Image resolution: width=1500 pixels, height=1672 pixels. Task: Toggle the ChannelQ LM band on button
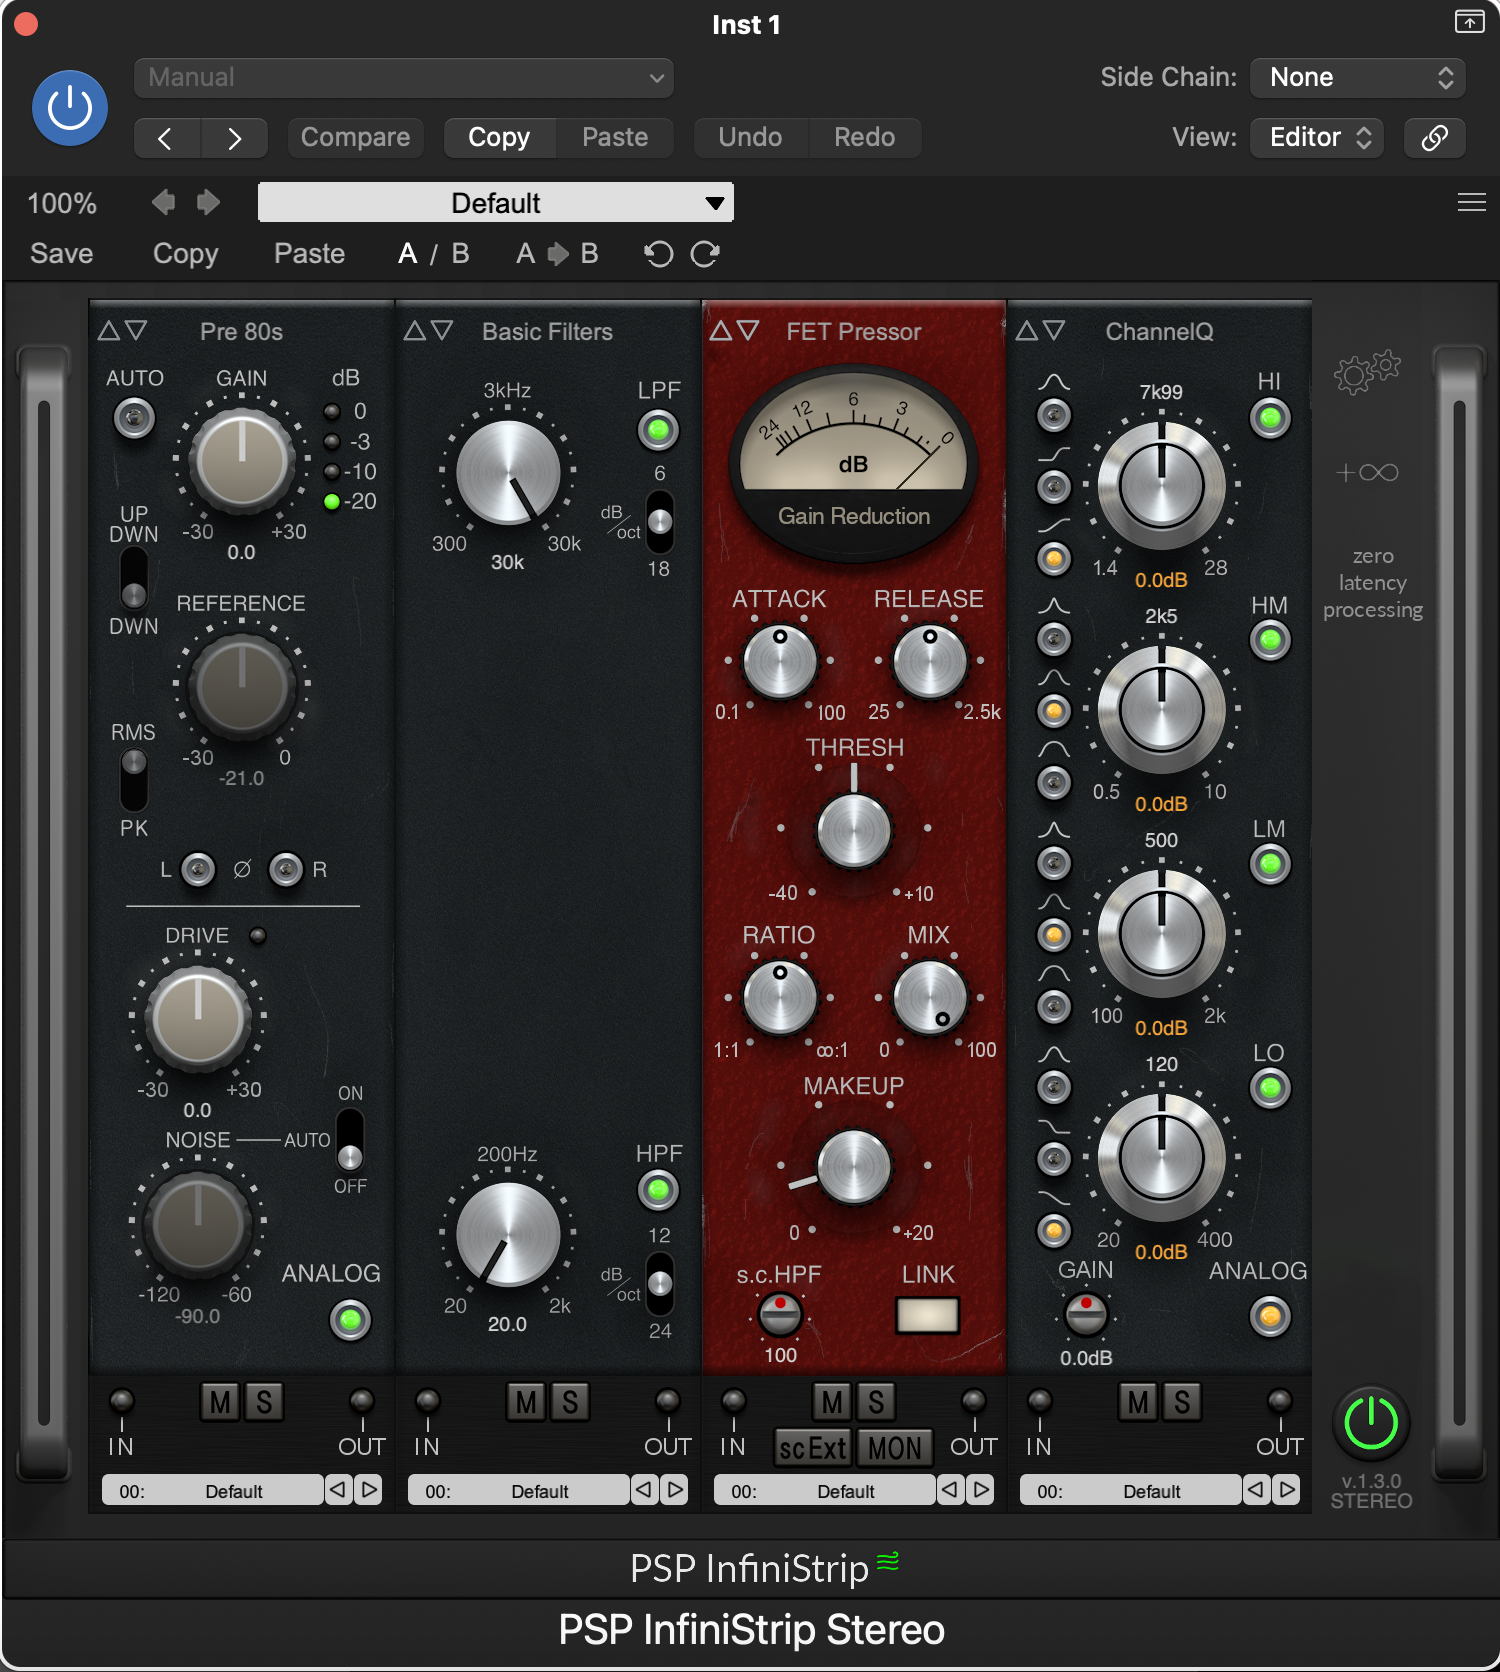[1270, 864]
